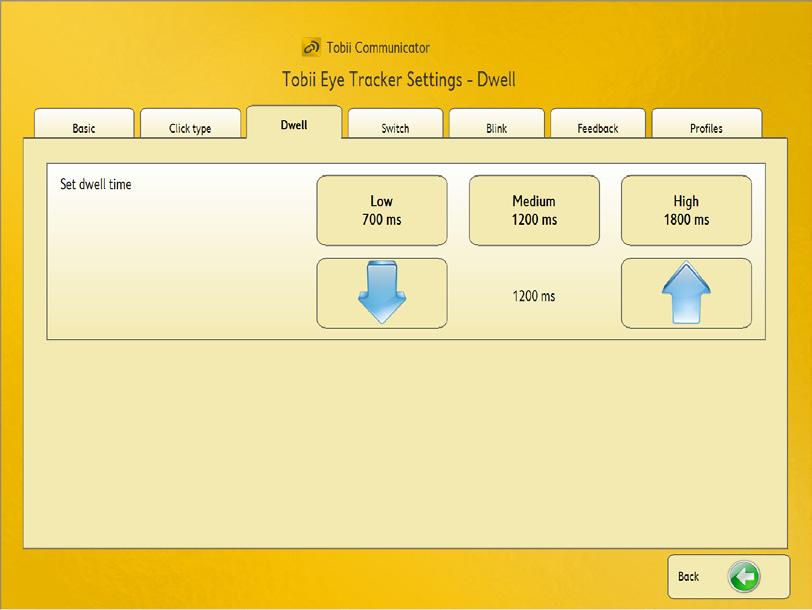Screen dimensions: 812x610
Task: Open the Click type tab
Action: (190, 123)
